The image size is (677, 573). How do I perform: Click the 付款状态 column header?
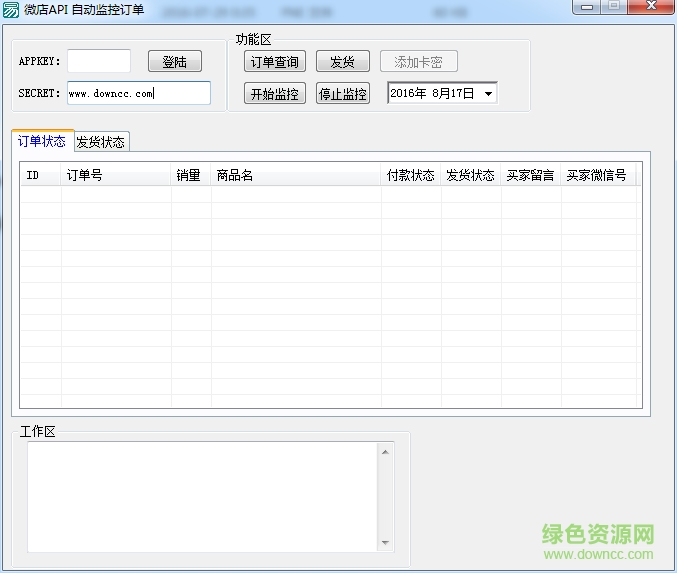[411, 175]
